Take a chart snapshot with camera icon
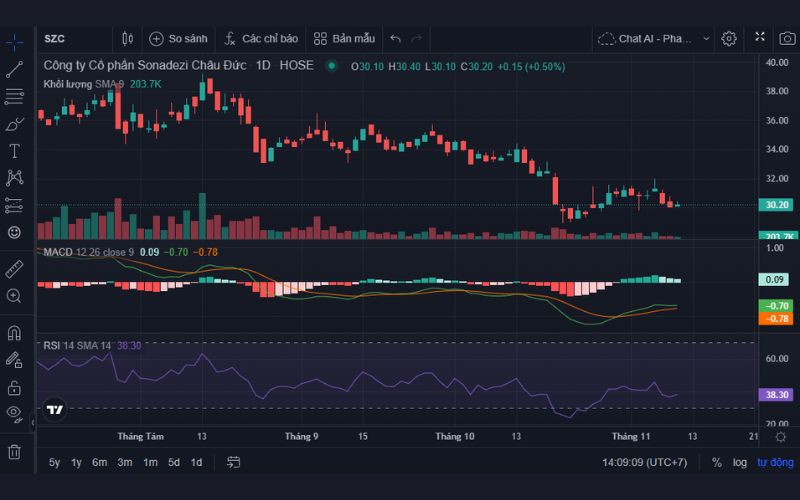800x500 pixels. click(787, 38)
